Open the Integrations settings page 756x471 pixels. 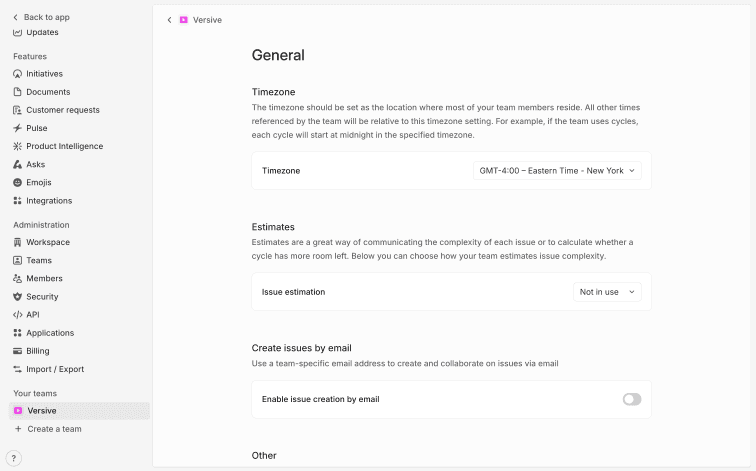click(x=49, y=200)
